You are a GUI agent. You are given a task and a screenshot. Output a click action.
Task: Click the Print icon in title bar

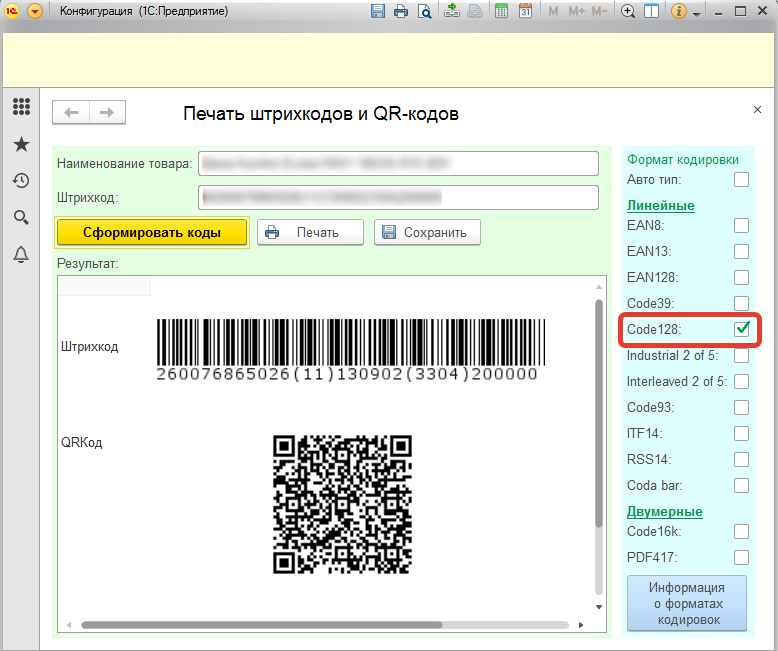tap(401, 11)
